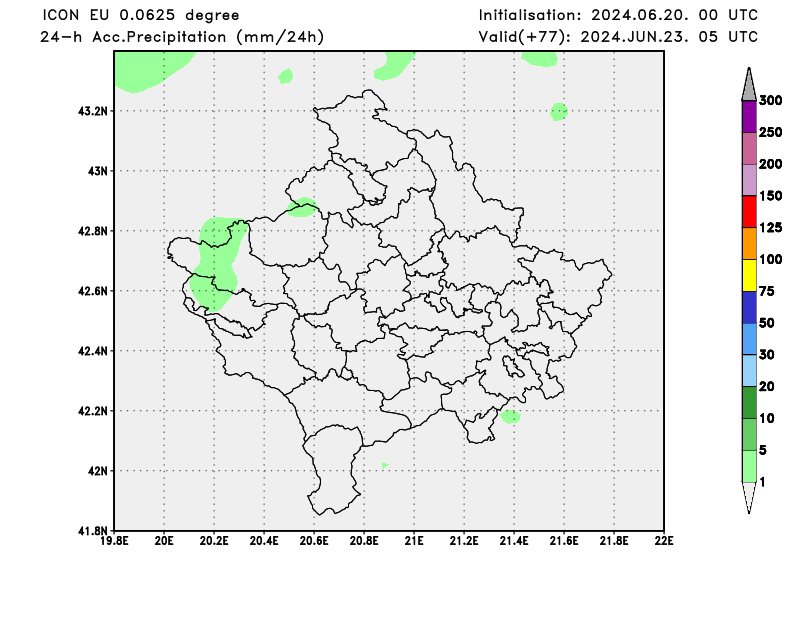Screen dimensions: 800x618
Task: Click the 42.2N latitude label
Action: tap(93, 411)
